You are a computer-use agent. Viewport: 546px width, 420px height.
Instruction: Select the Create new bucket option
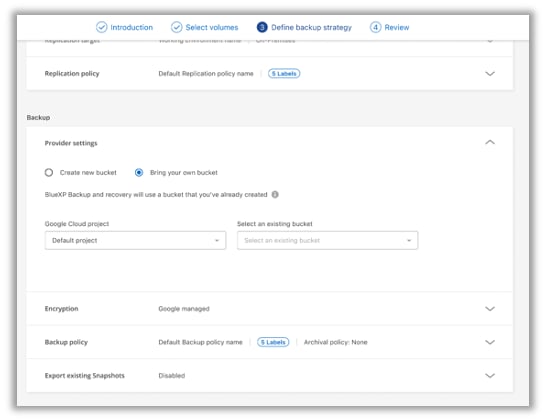pyautogui.click(x=49, y=172)
